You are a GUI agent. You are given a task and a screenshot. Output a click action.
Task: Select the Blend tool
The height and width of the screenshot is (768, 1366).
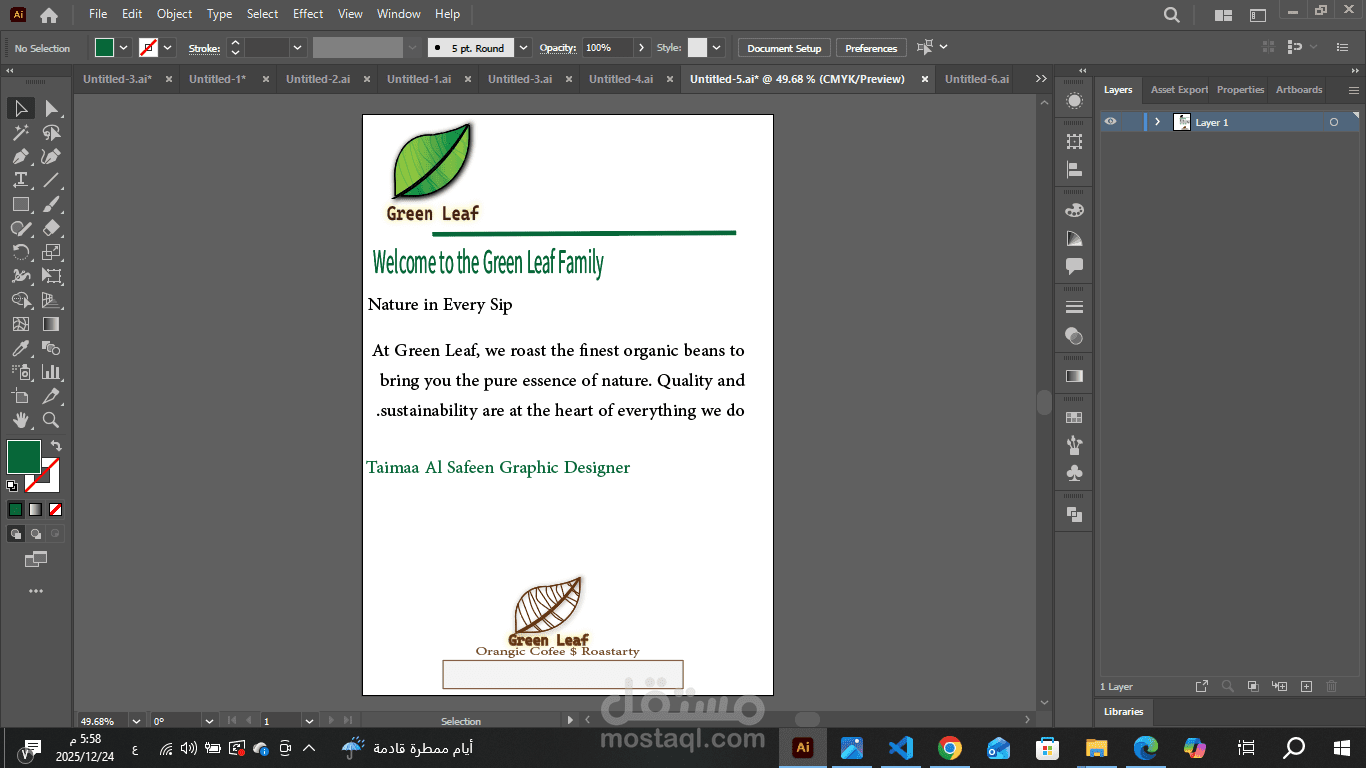click(52, 348)
